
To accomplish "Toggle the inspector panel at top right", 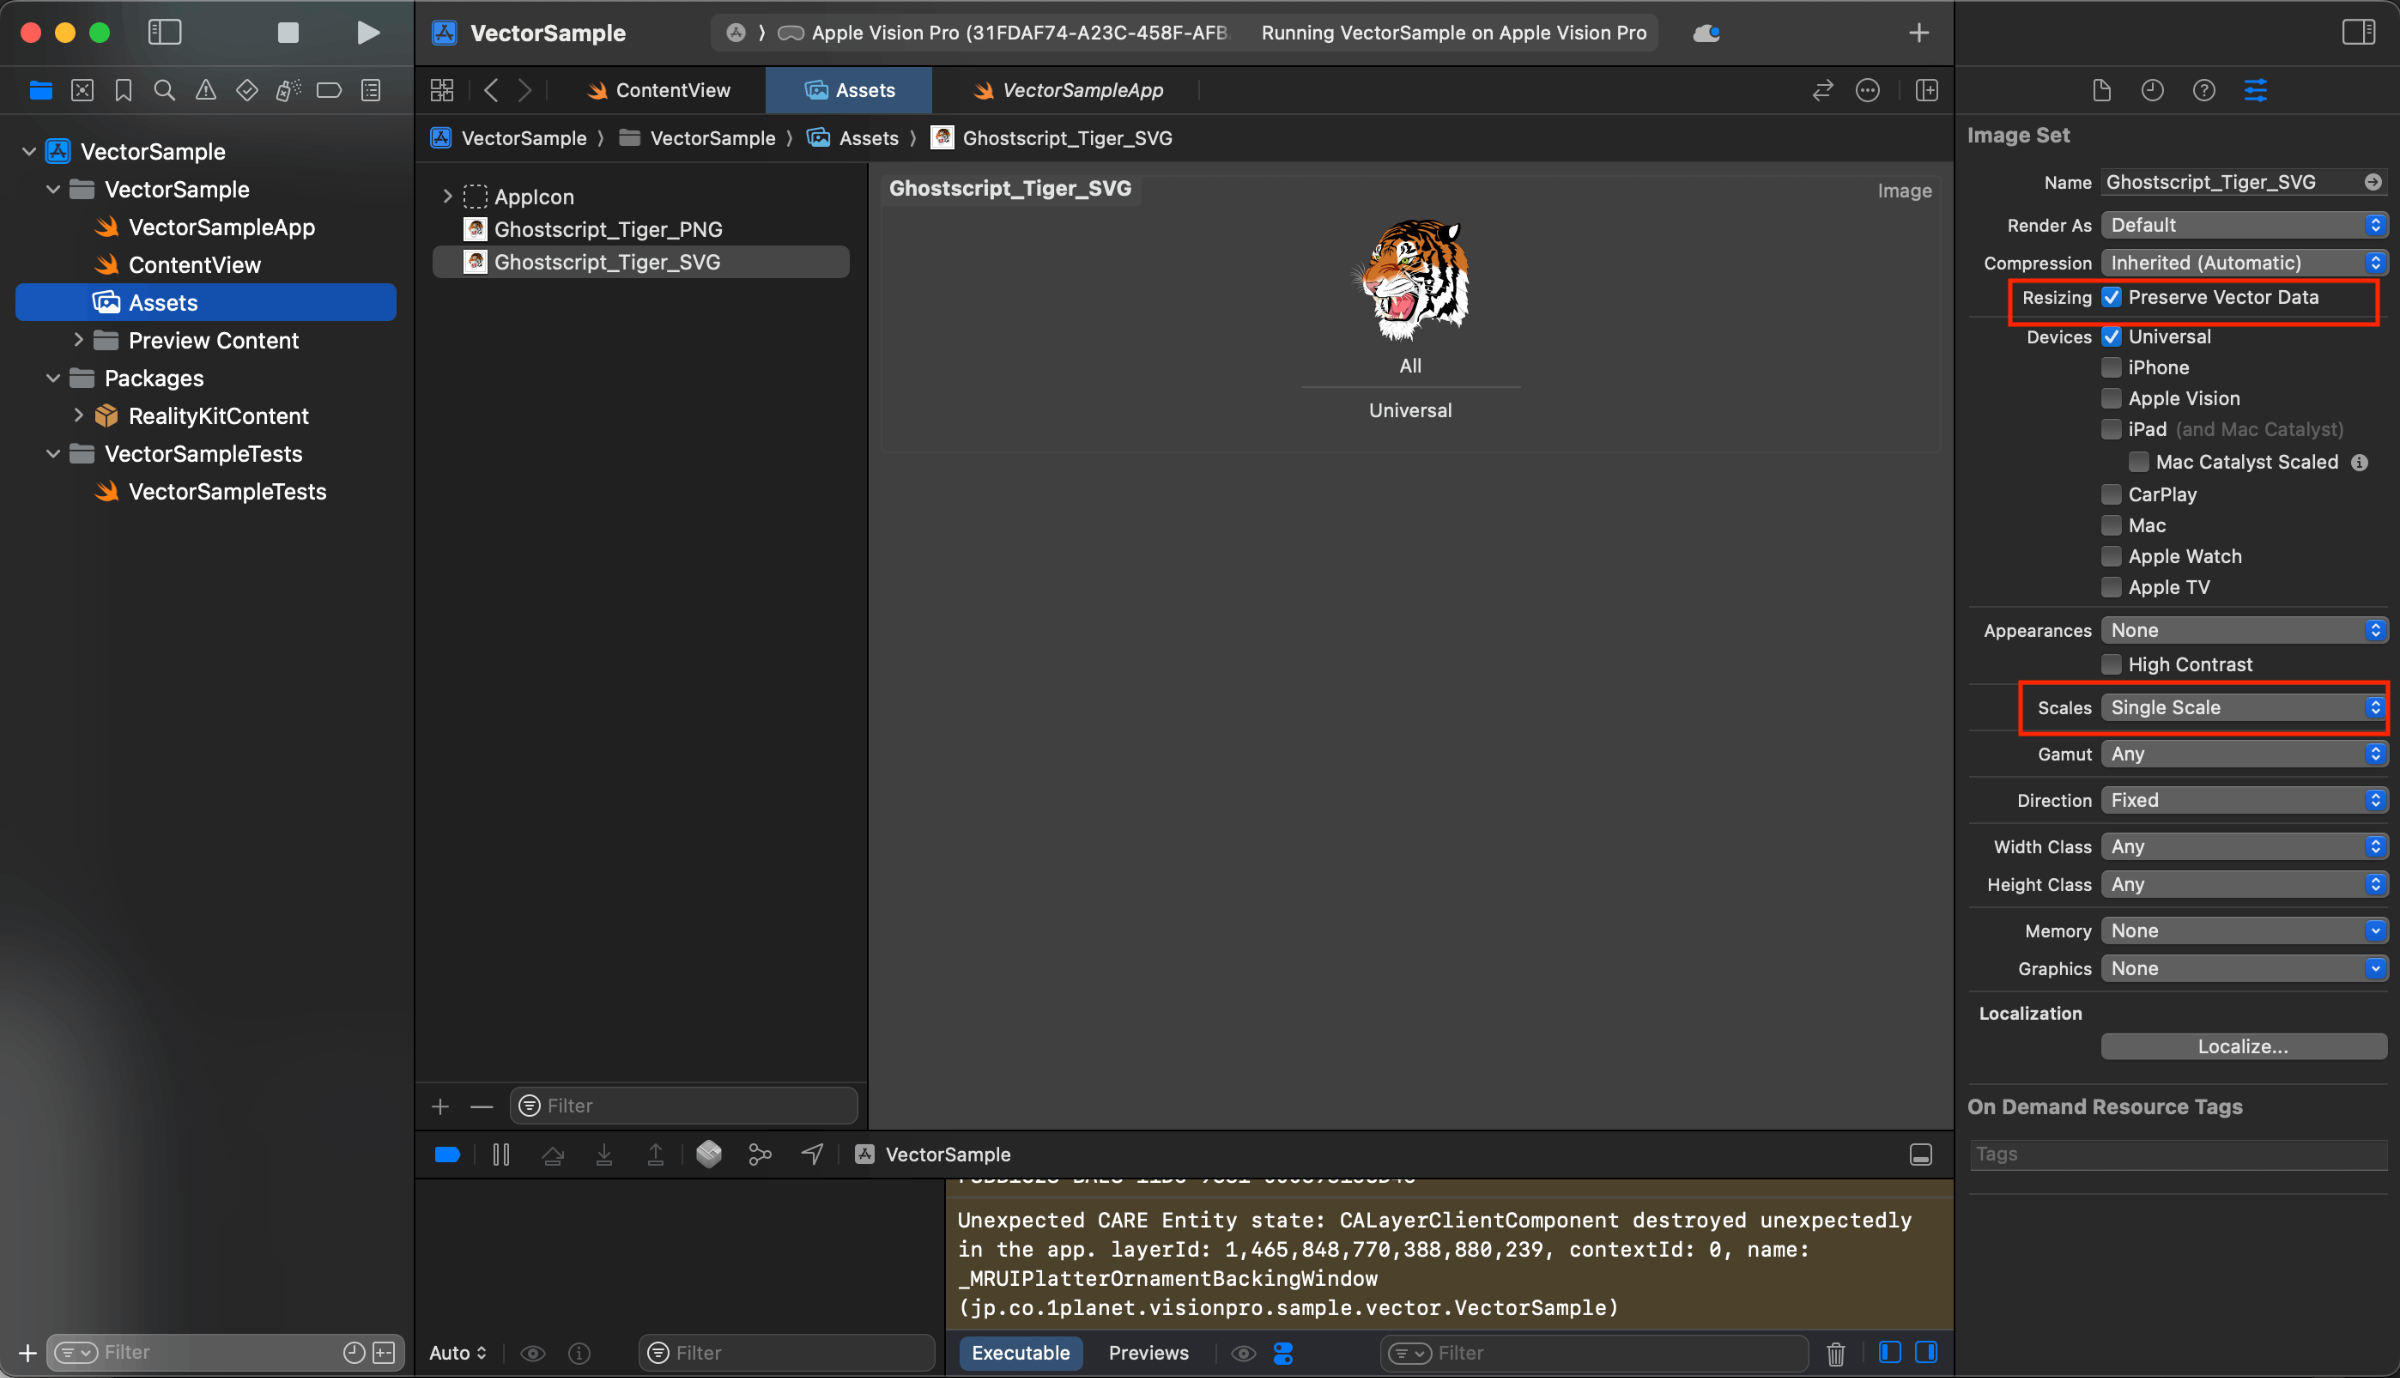I will click(x=2359, y=32).
